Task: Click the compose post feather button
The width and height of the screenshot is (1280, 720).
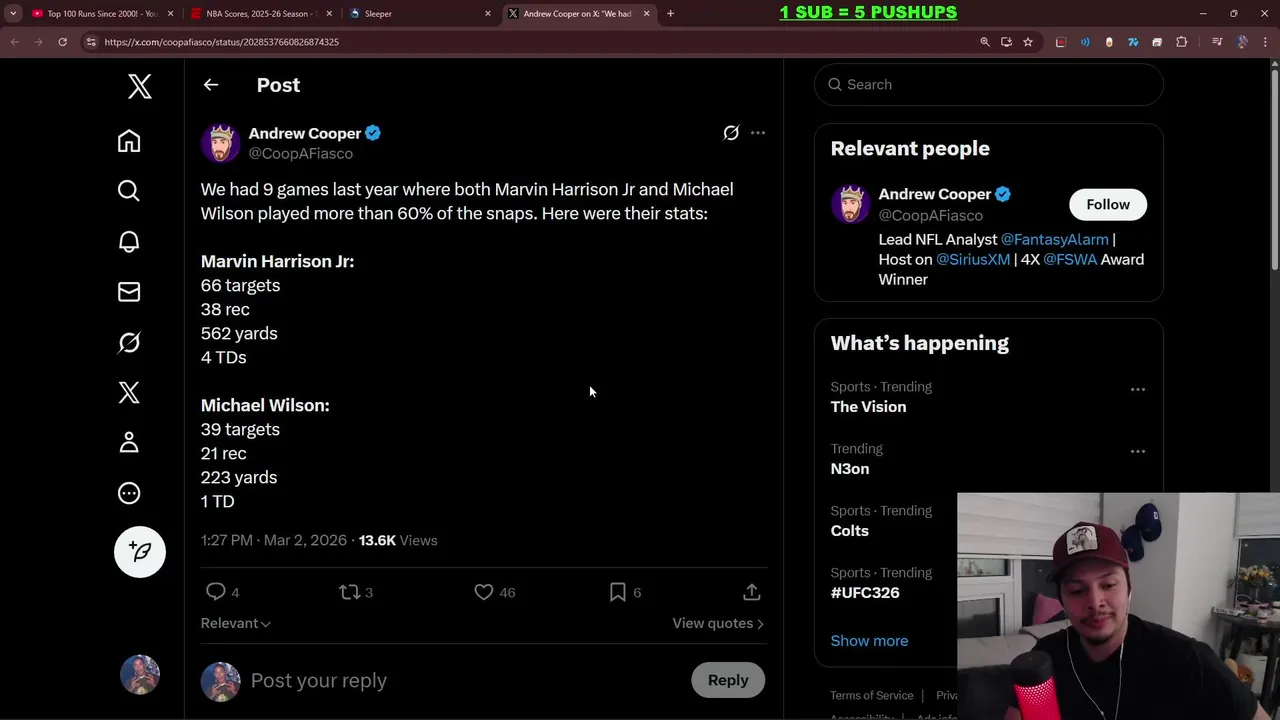Action: [x=140, y=552]
